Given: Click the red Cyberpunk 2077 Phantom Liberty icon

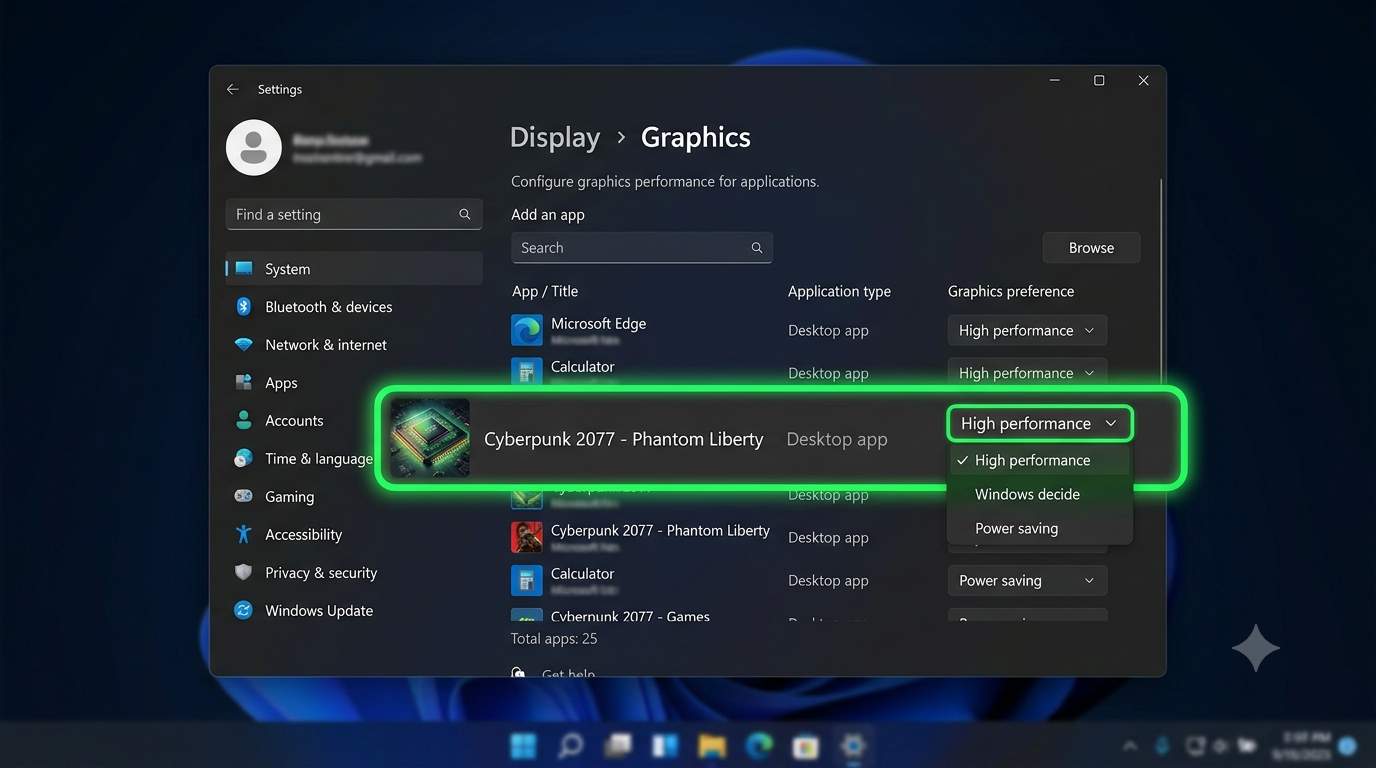Looking at the screenshot, I should pos(527,537).
